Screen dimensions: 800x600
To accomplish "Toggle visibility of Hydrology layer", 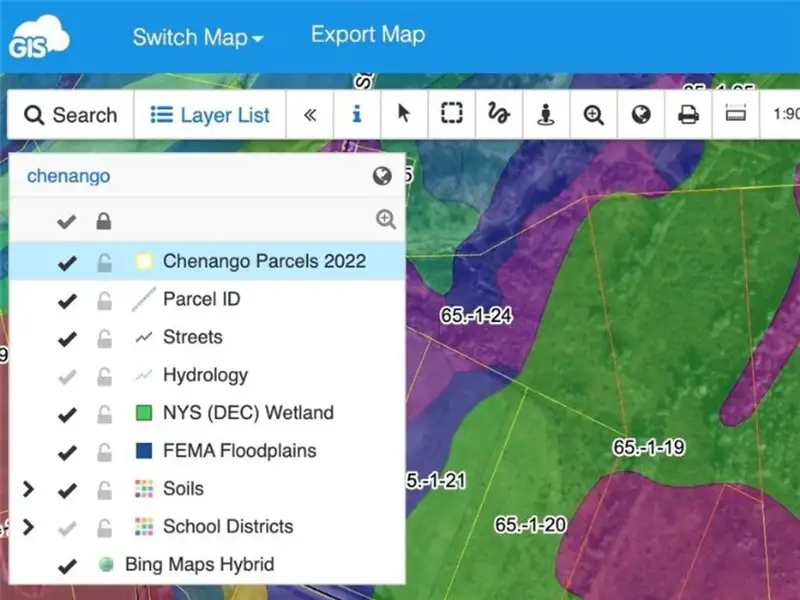I will (x=67, y=376).
